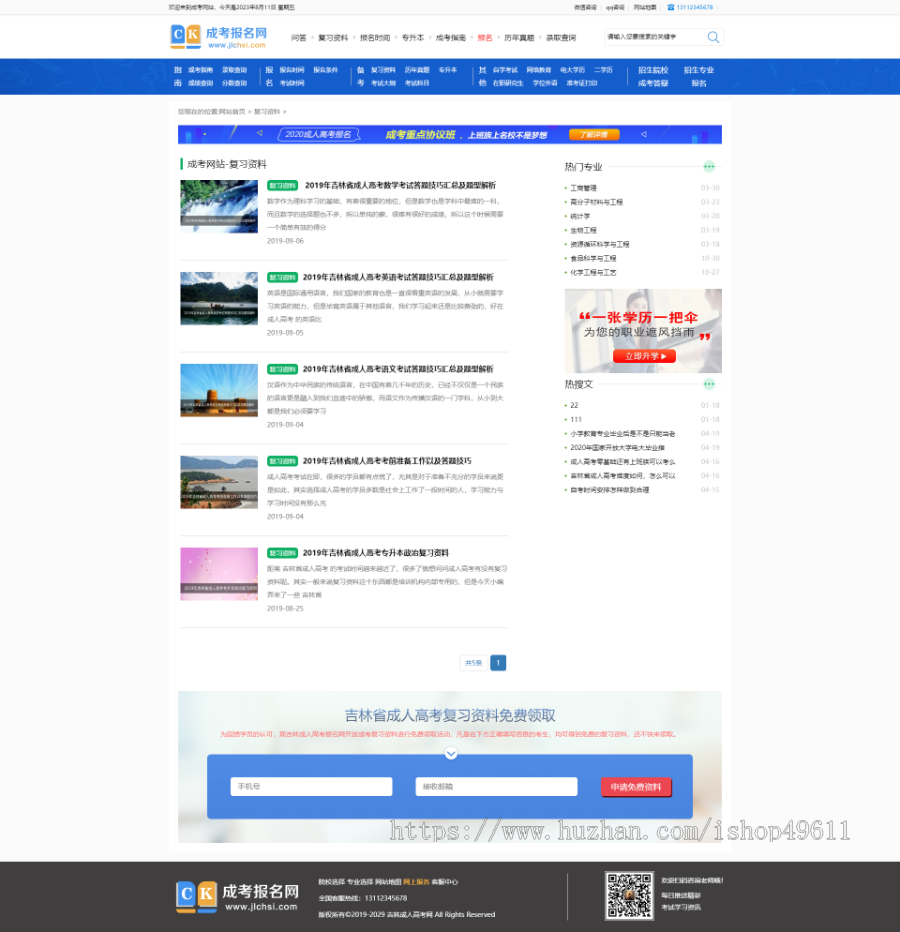Click the green ellipsis icon beside 热门专业
This screenshot has width=900, height=932.
710,166
